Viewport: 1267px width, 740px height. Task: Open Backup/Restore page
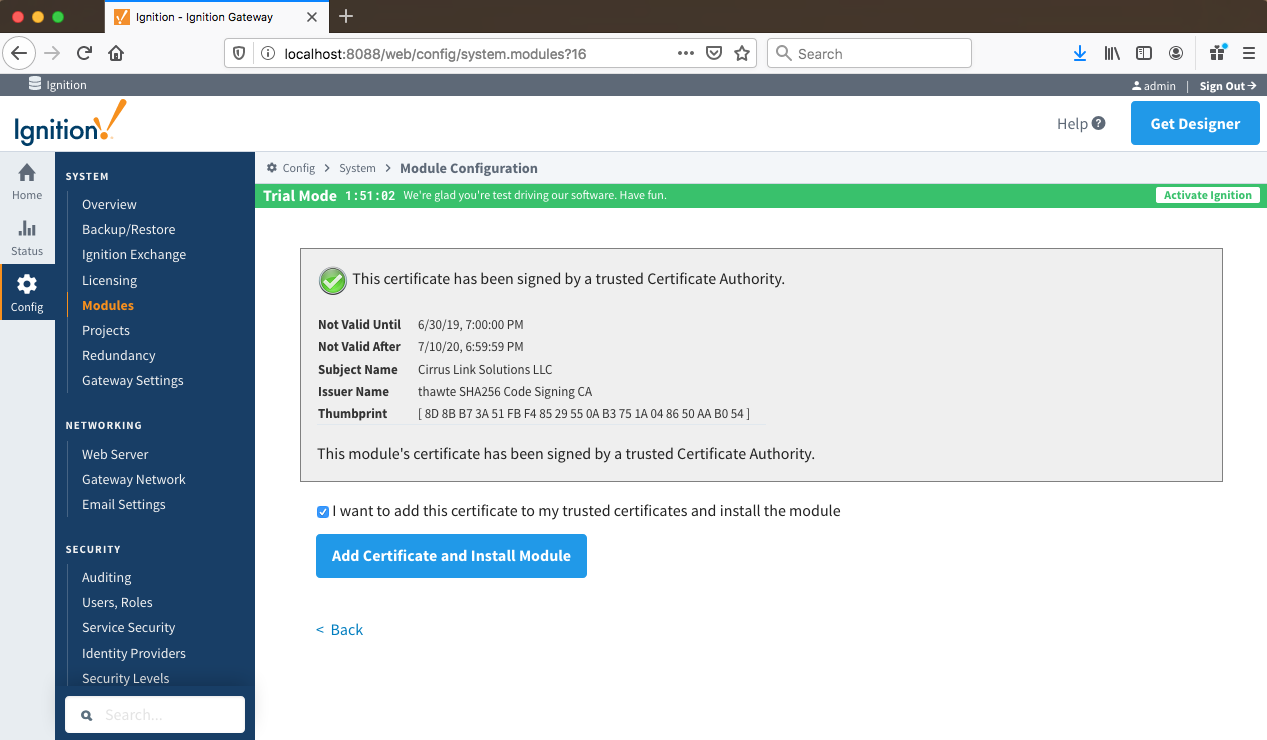pyautogui.click(x=128, y=229)
